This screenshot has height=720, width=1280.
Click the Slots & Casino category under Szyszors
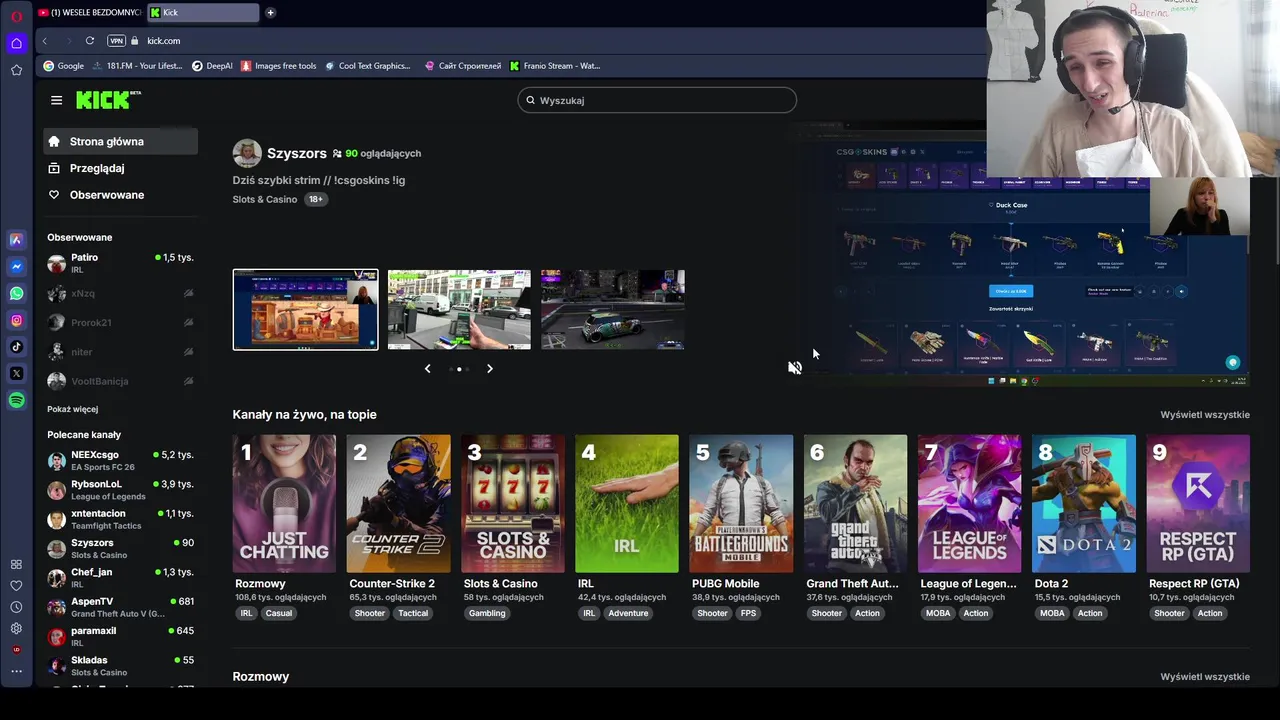(x=265, y=199)
